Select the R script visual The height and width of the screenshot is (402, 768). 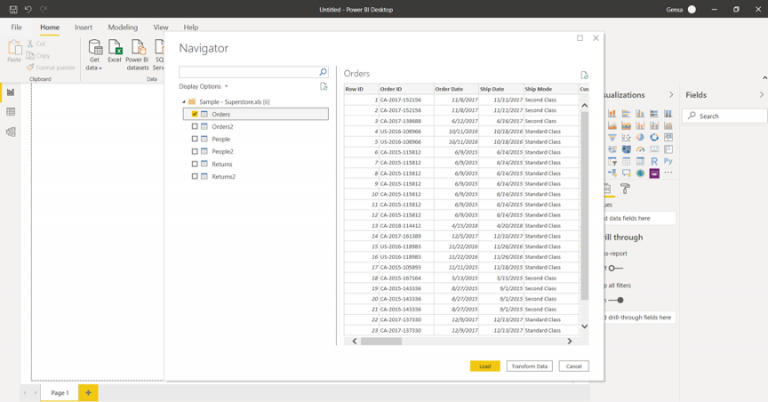[x=654, y=161]
